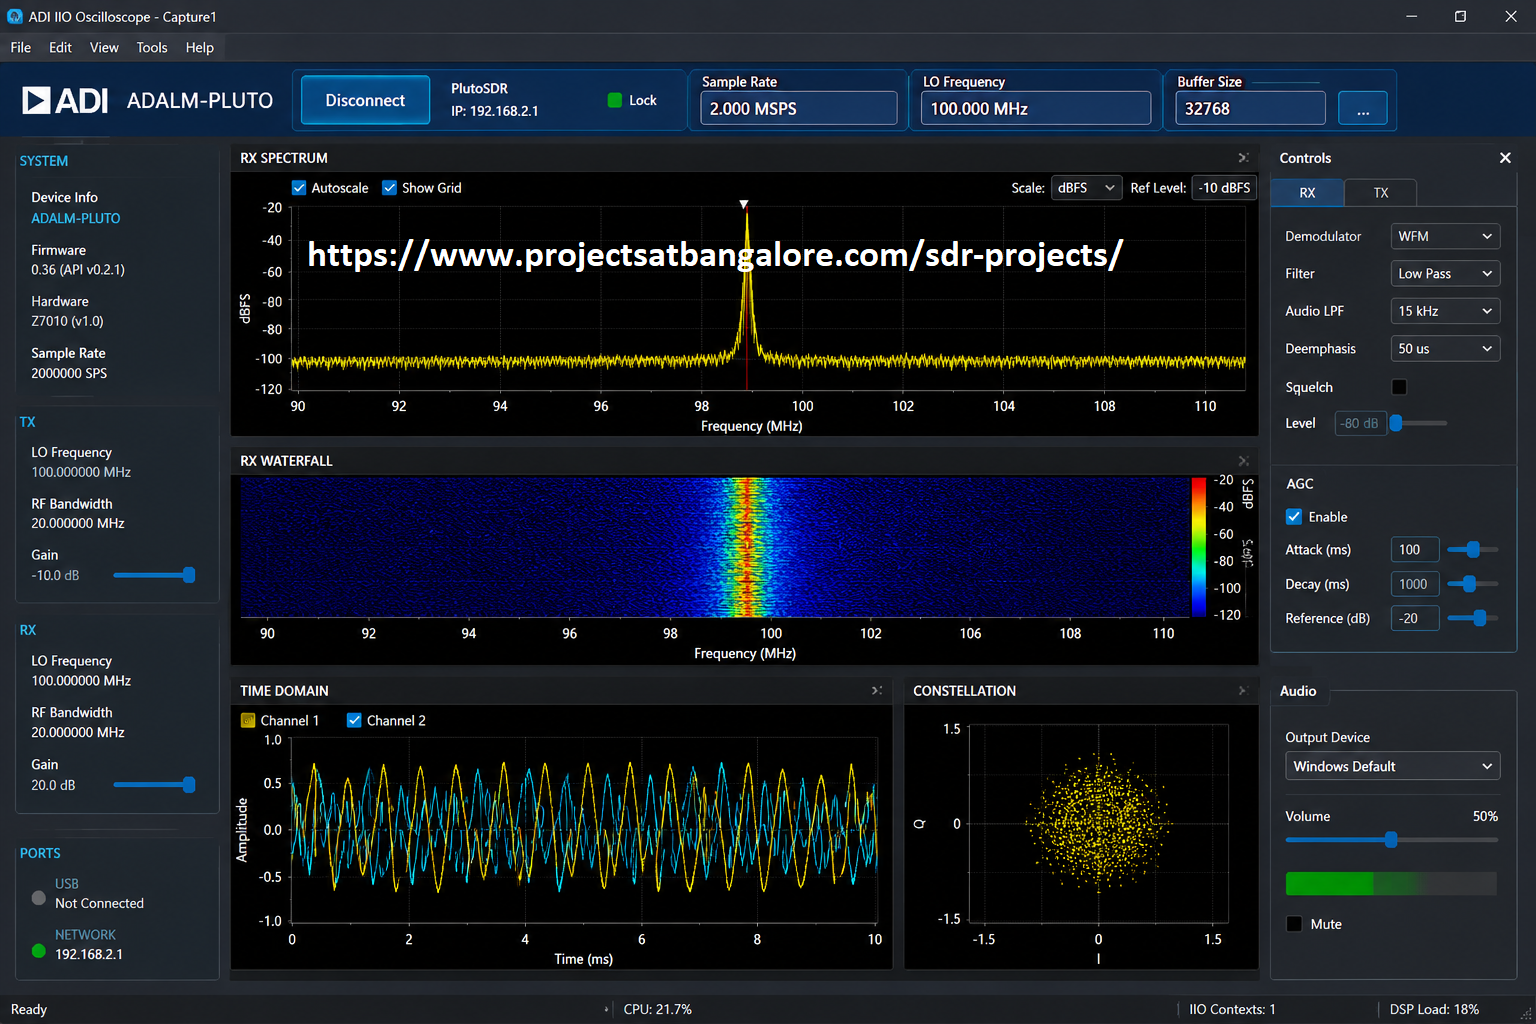Viewport: 1536px width, 1024px height.
Task: Check the Mute audio checkbox
Action: click(1294, 924)
